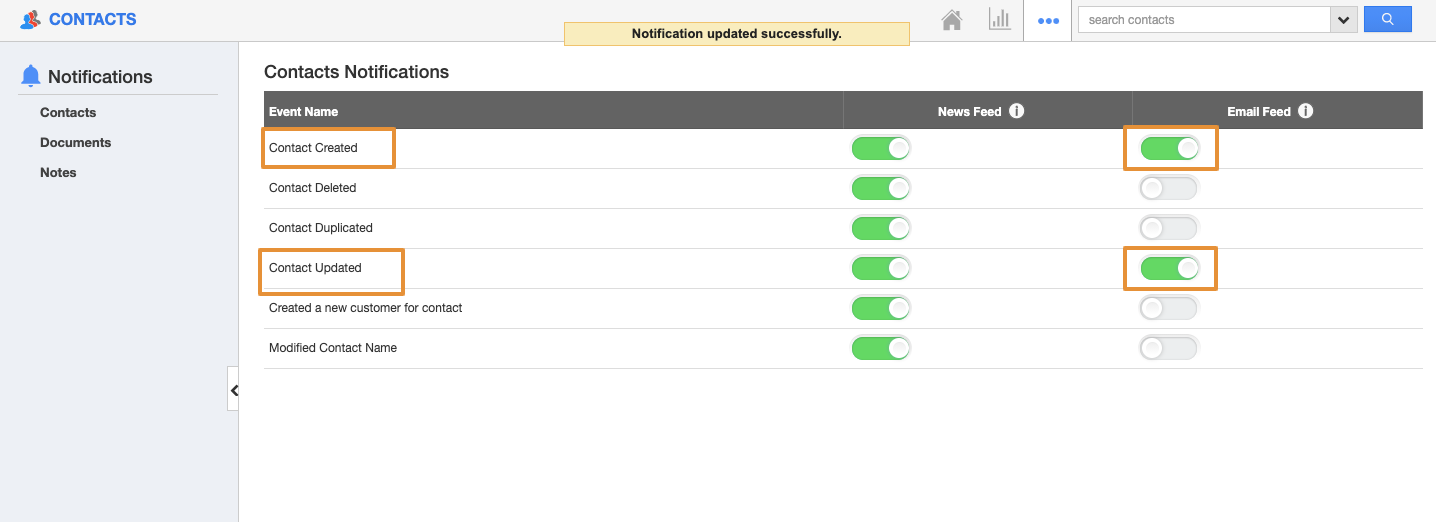This screenshot has height=522, width=1436.
Task: Click the Contacts app logo icon
Action: pyautogui.click(x=31, y=19)
